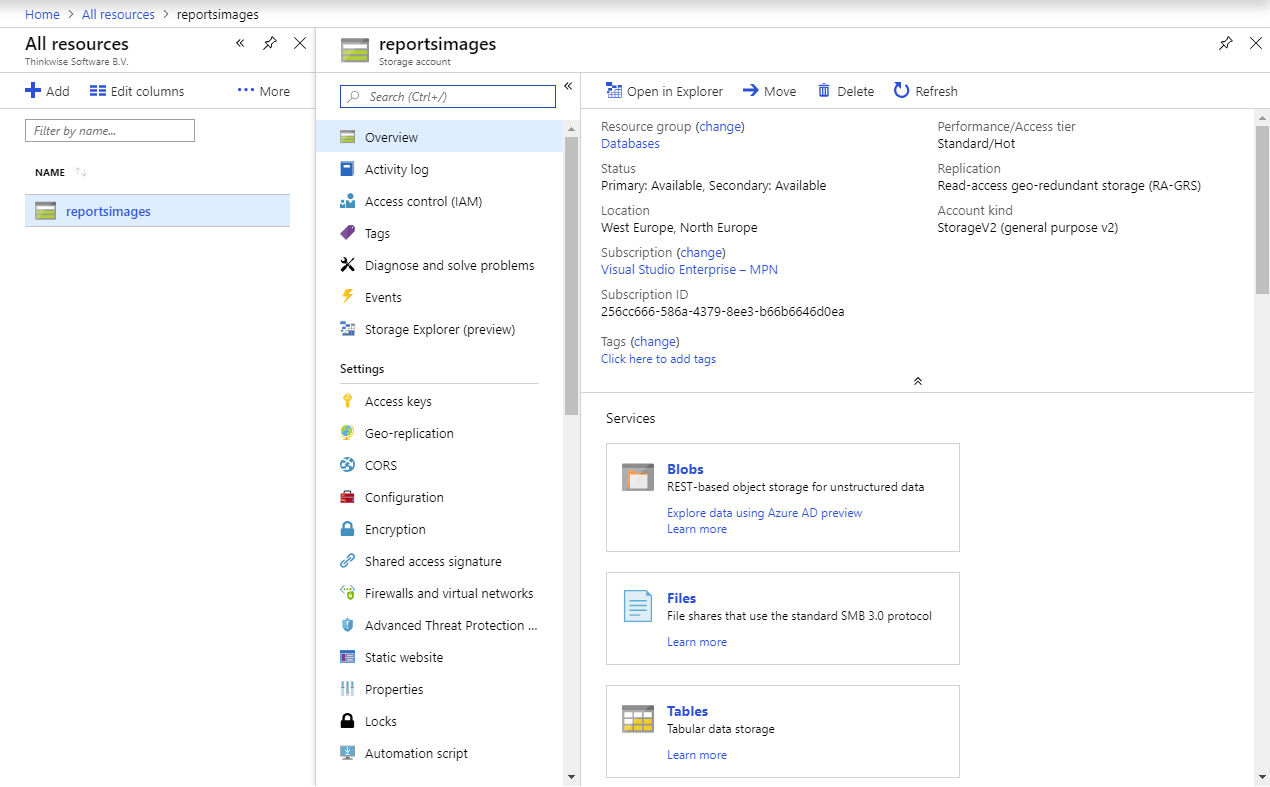Change the resource group

720,127
